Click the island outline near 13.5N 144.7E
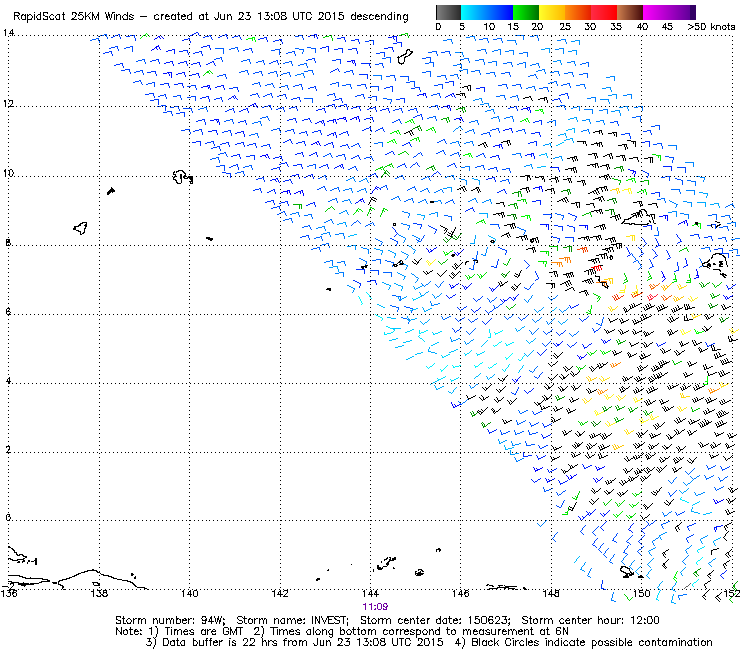Screen dimensions: 740x650 click(x=404, y=57)
